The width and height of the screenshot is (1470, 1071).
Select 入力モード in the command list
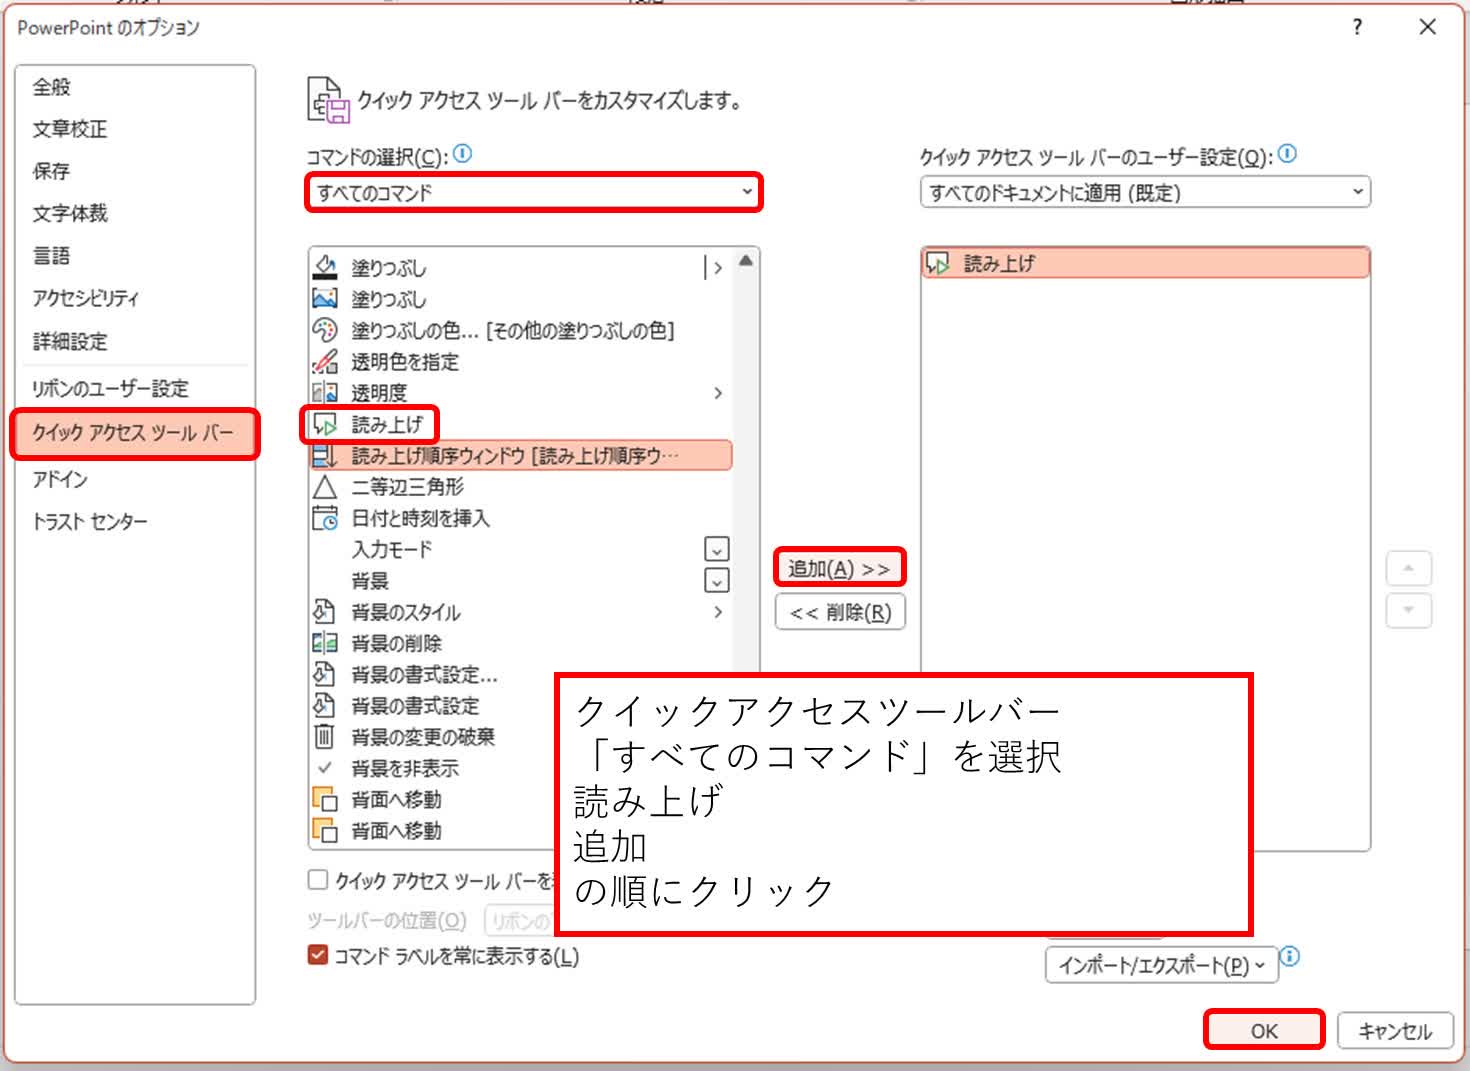(520, 549)
